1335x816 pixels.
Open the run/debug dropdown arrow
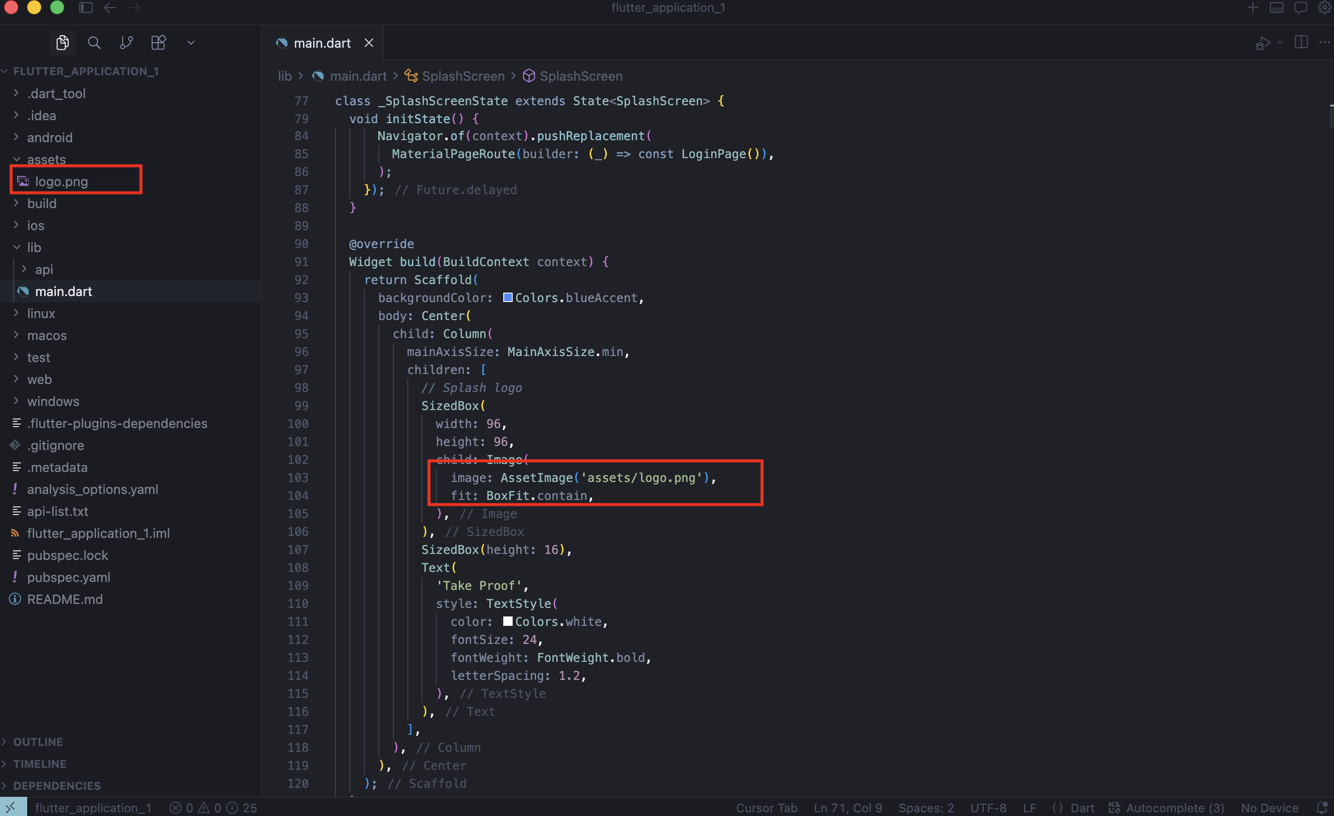point(1280,43)
